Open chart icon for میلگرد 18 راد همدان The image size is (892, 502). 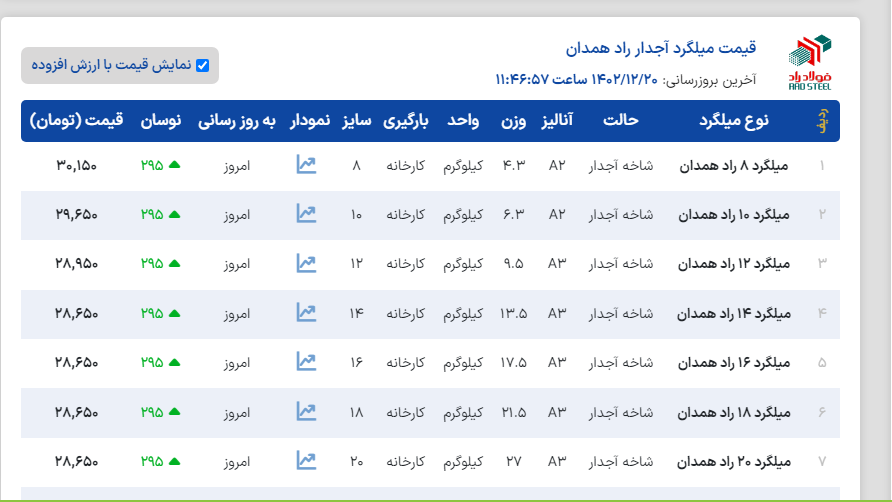[306, 412]
